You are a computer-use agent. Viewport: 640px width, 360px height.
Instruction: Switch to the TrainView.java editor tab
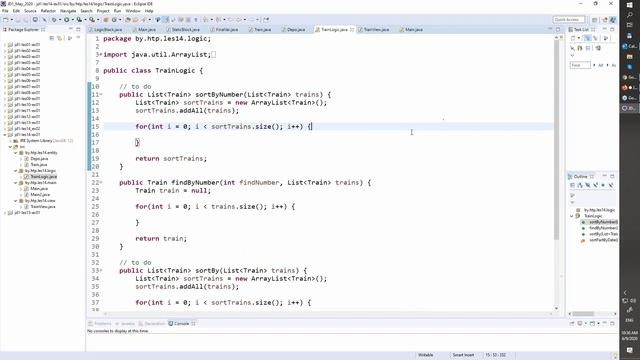373,29
